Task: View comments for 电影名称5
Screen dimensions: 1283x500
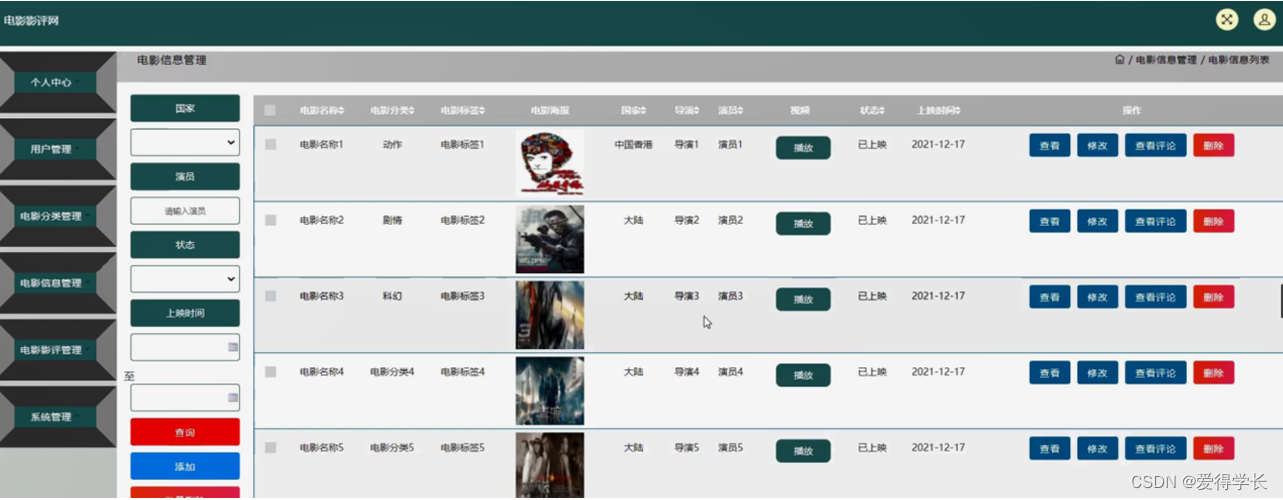Action: point(1155,449)
